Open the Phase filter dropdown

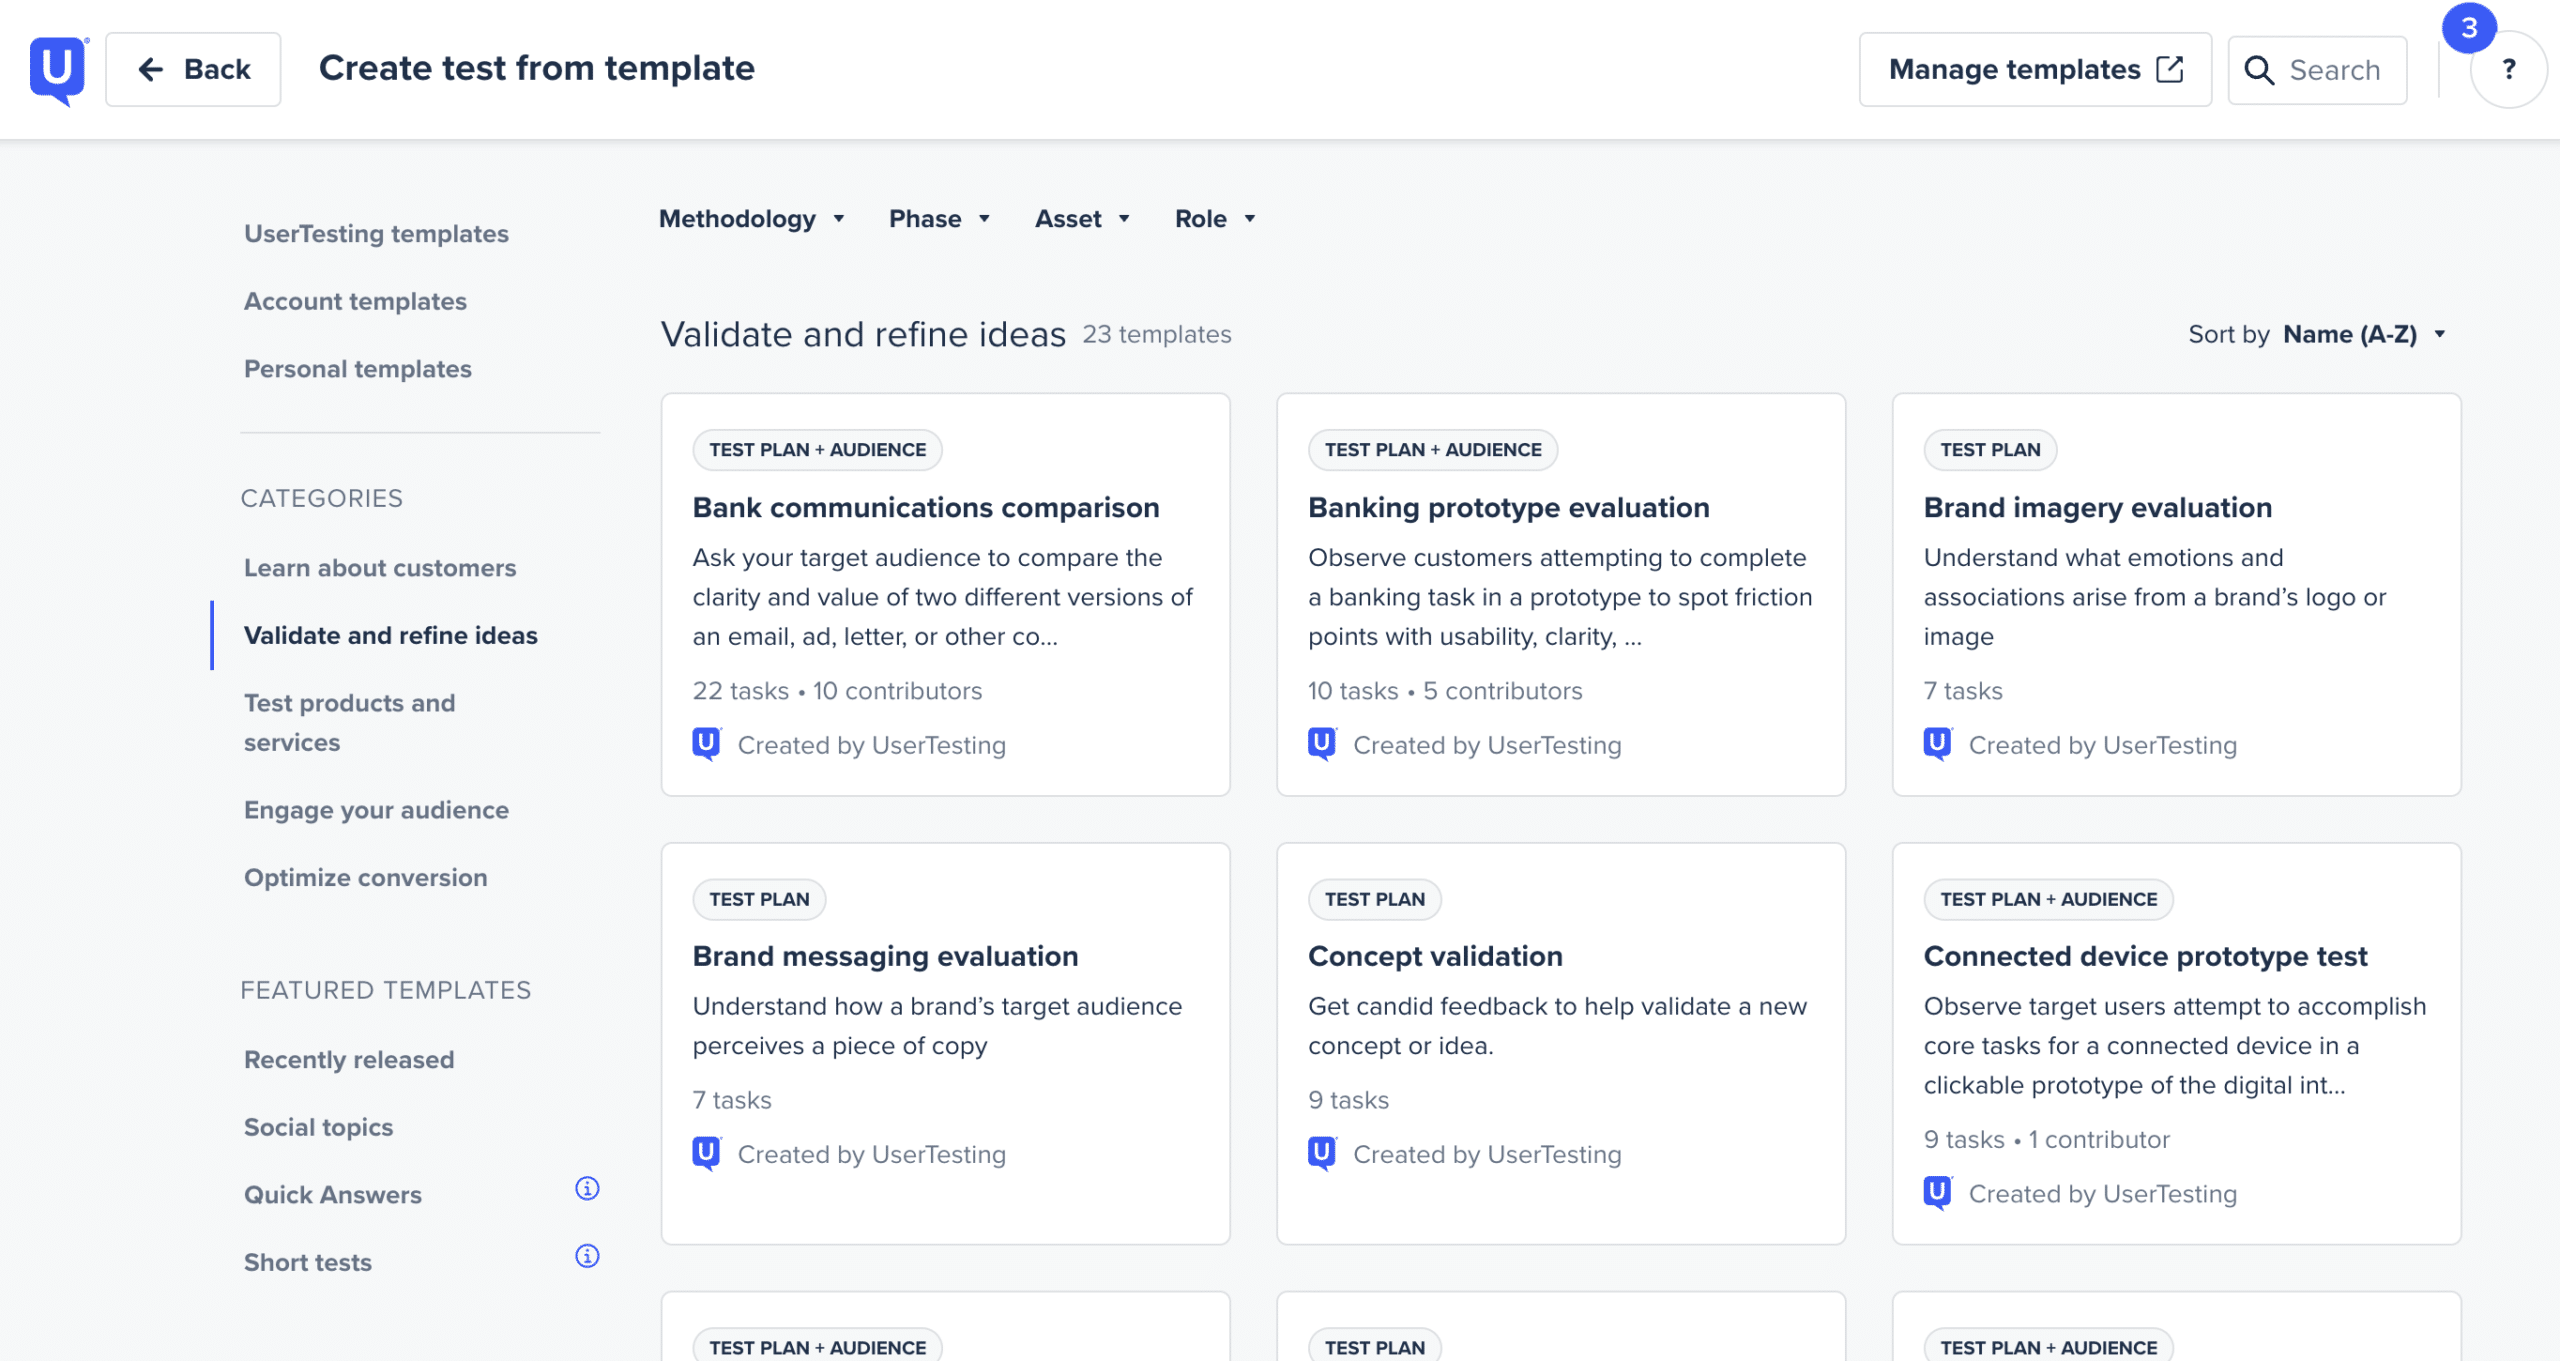[939, 219]
